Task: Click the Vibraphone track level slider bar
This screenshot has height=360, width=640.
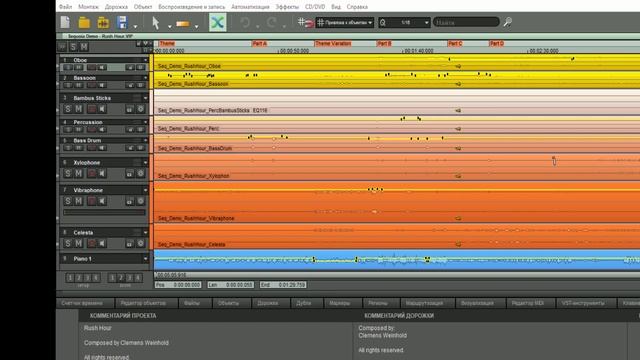Action: [104, 212]
